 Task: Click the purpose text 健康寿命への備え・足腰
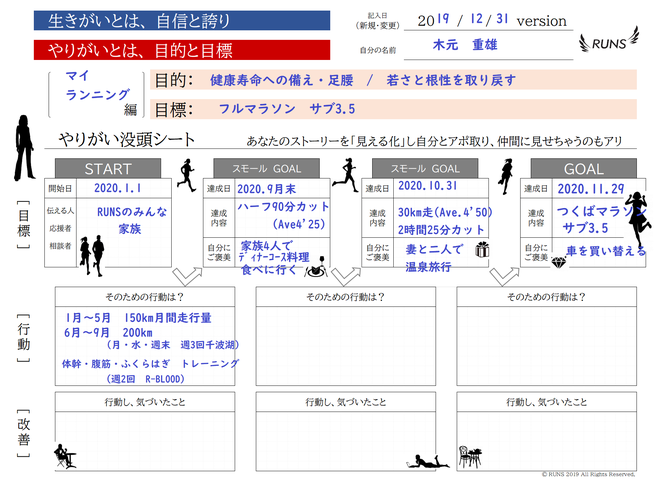[282, 80]
